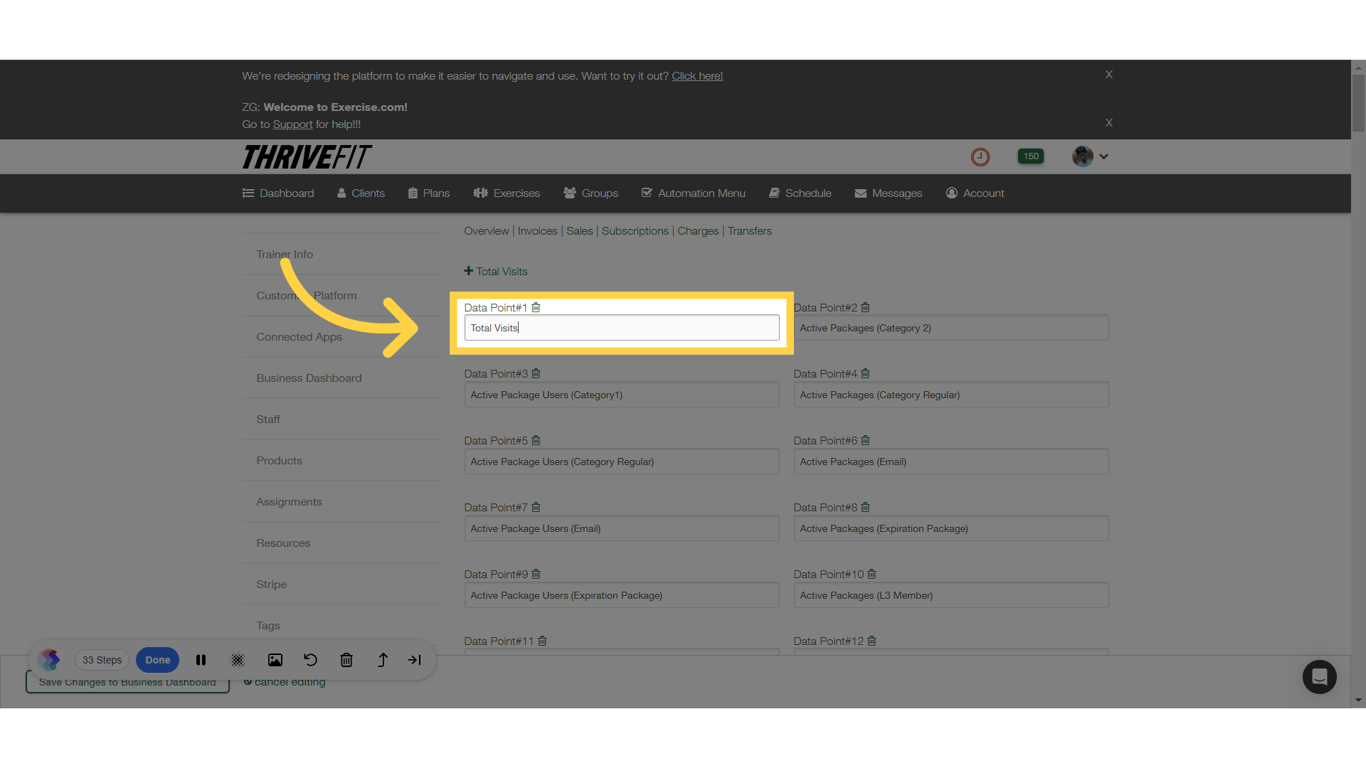Open the Support link in banner
Viewport: 1366px width, 768px height.
pos(293,124)
